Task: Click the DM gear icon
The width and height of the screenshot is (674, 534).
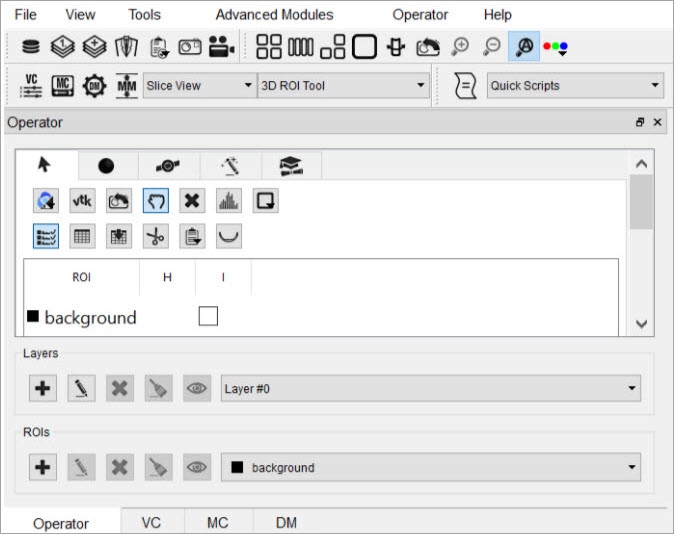Action: 94,86
